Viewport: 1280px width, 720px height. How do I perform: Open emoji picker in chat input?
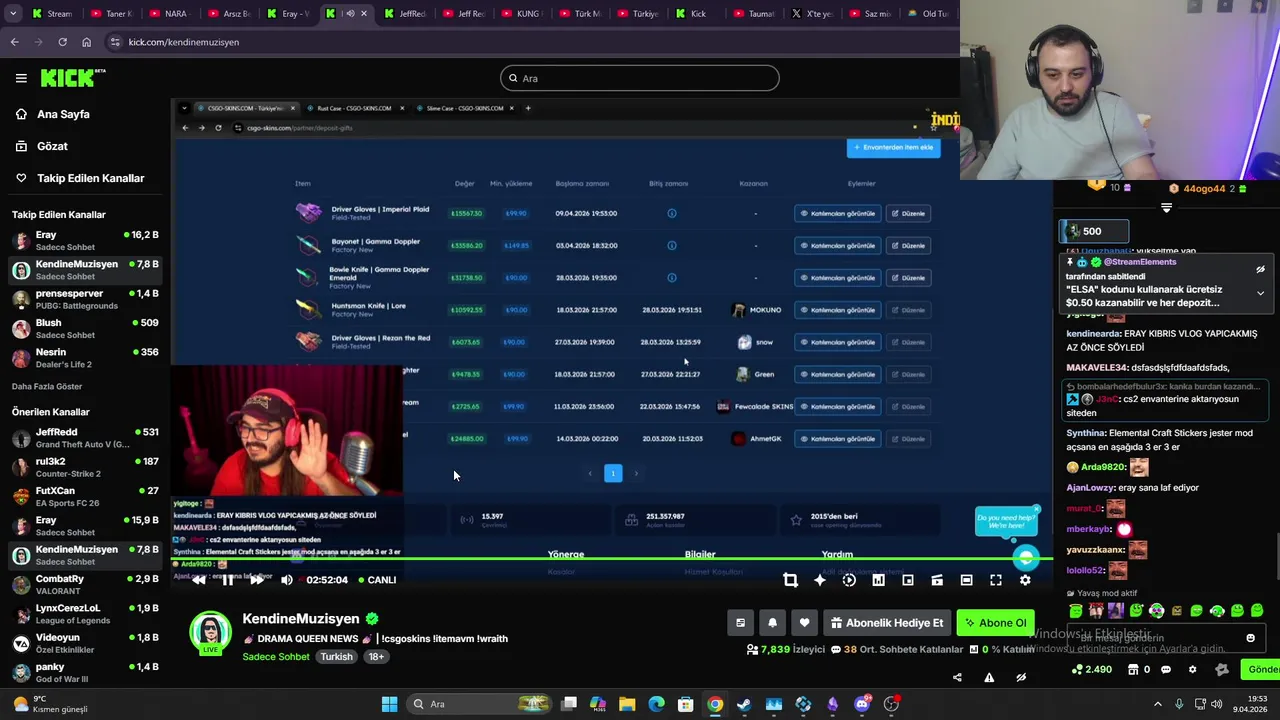[x=1250, y=638]
